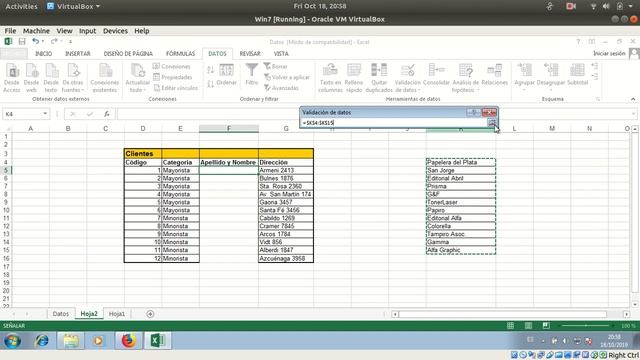
Task: Click Texto en columnas icon
Action: 330,78
